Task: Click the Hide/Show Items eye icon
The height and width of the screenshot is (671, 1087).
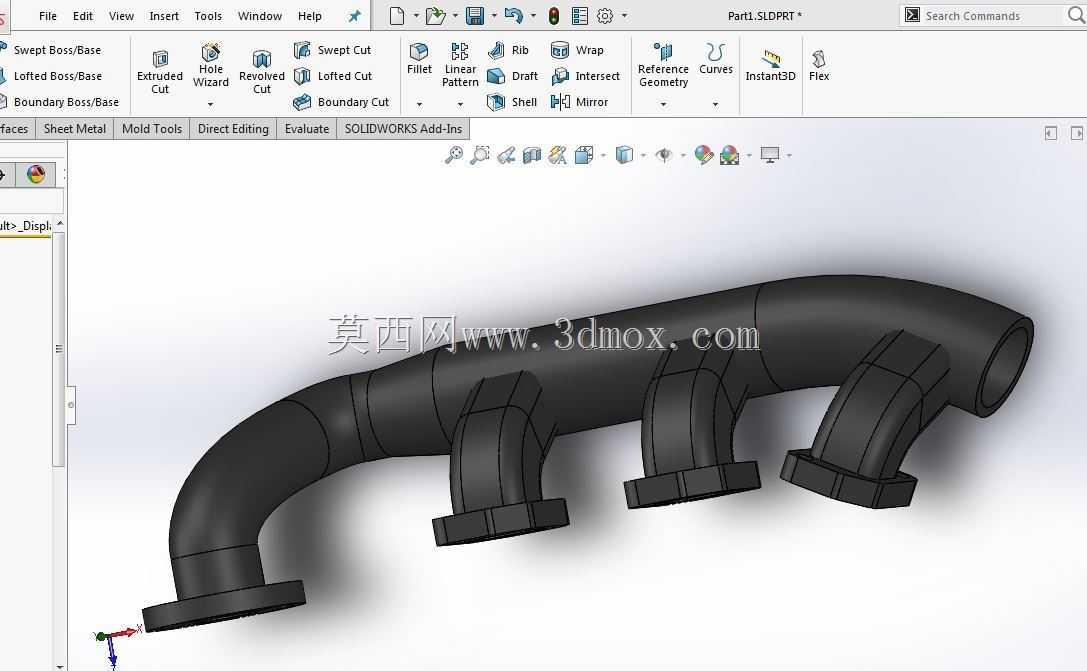Action: tap(664, 155)
